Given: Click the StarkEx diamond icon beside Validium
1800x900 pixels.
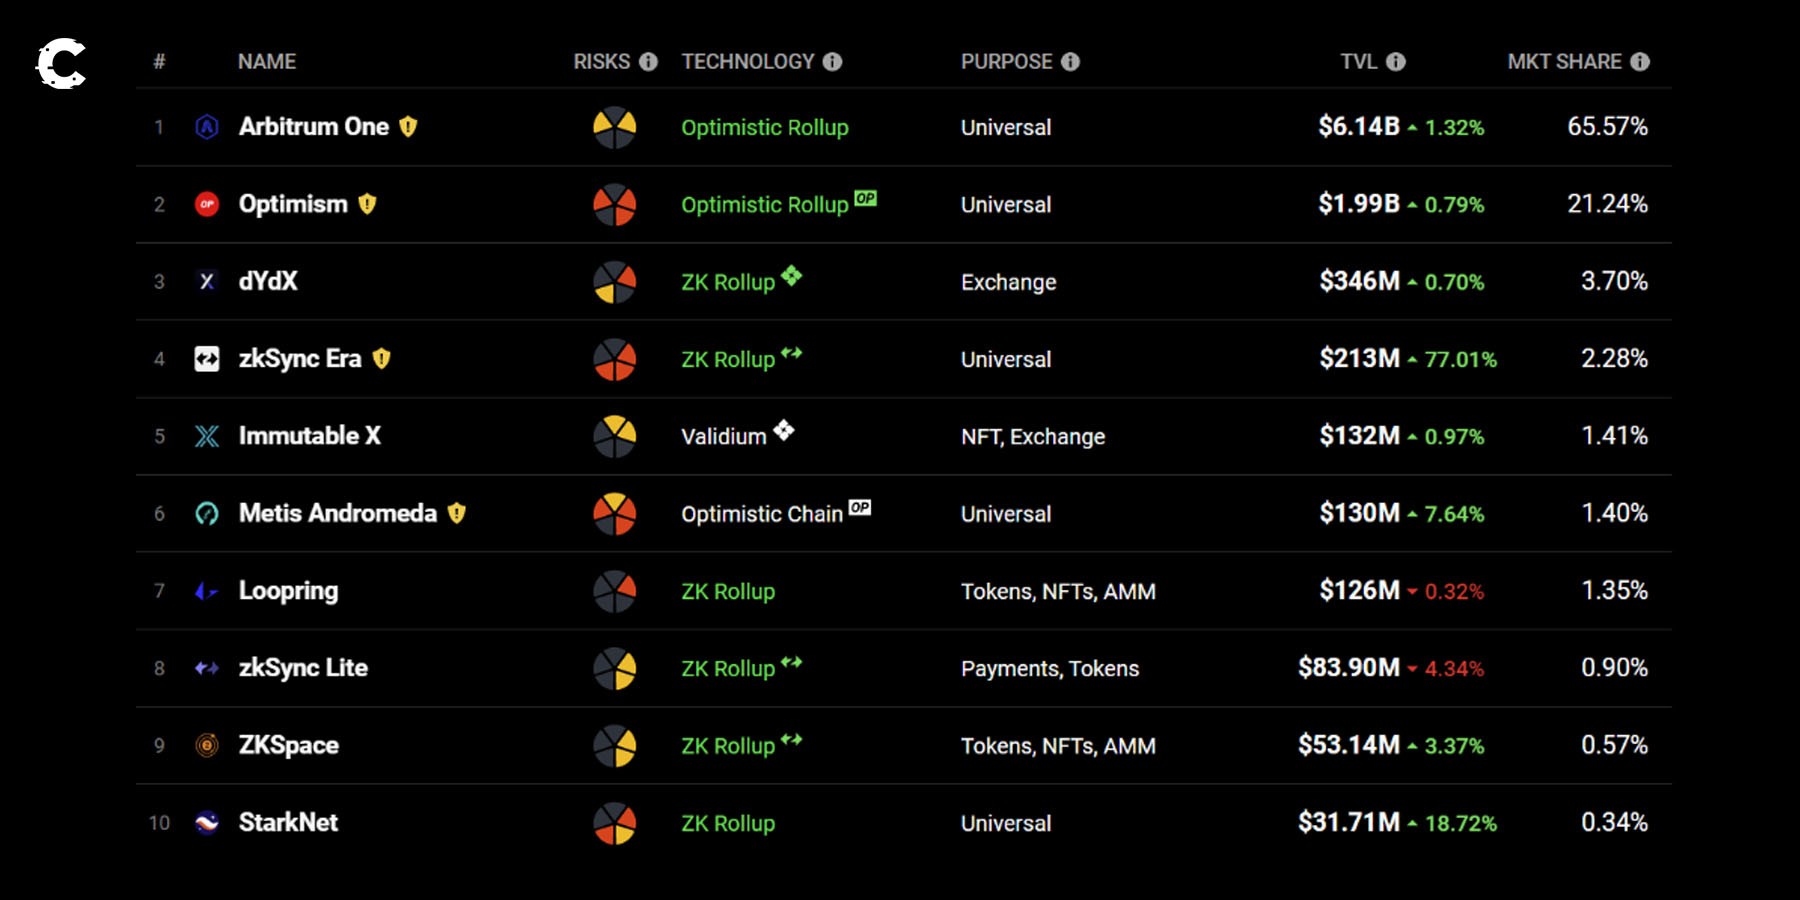Looking at the screenshot, I should (784, 430).
